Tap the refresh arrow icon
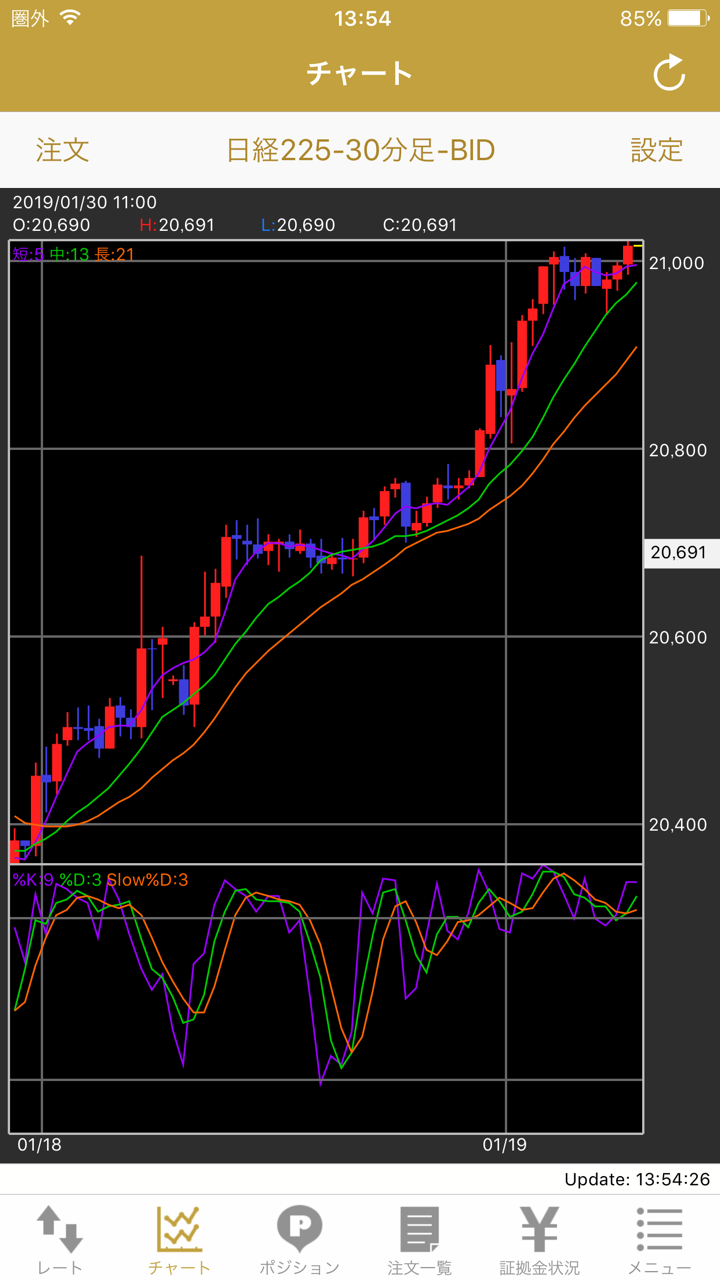 coord(668,74)
